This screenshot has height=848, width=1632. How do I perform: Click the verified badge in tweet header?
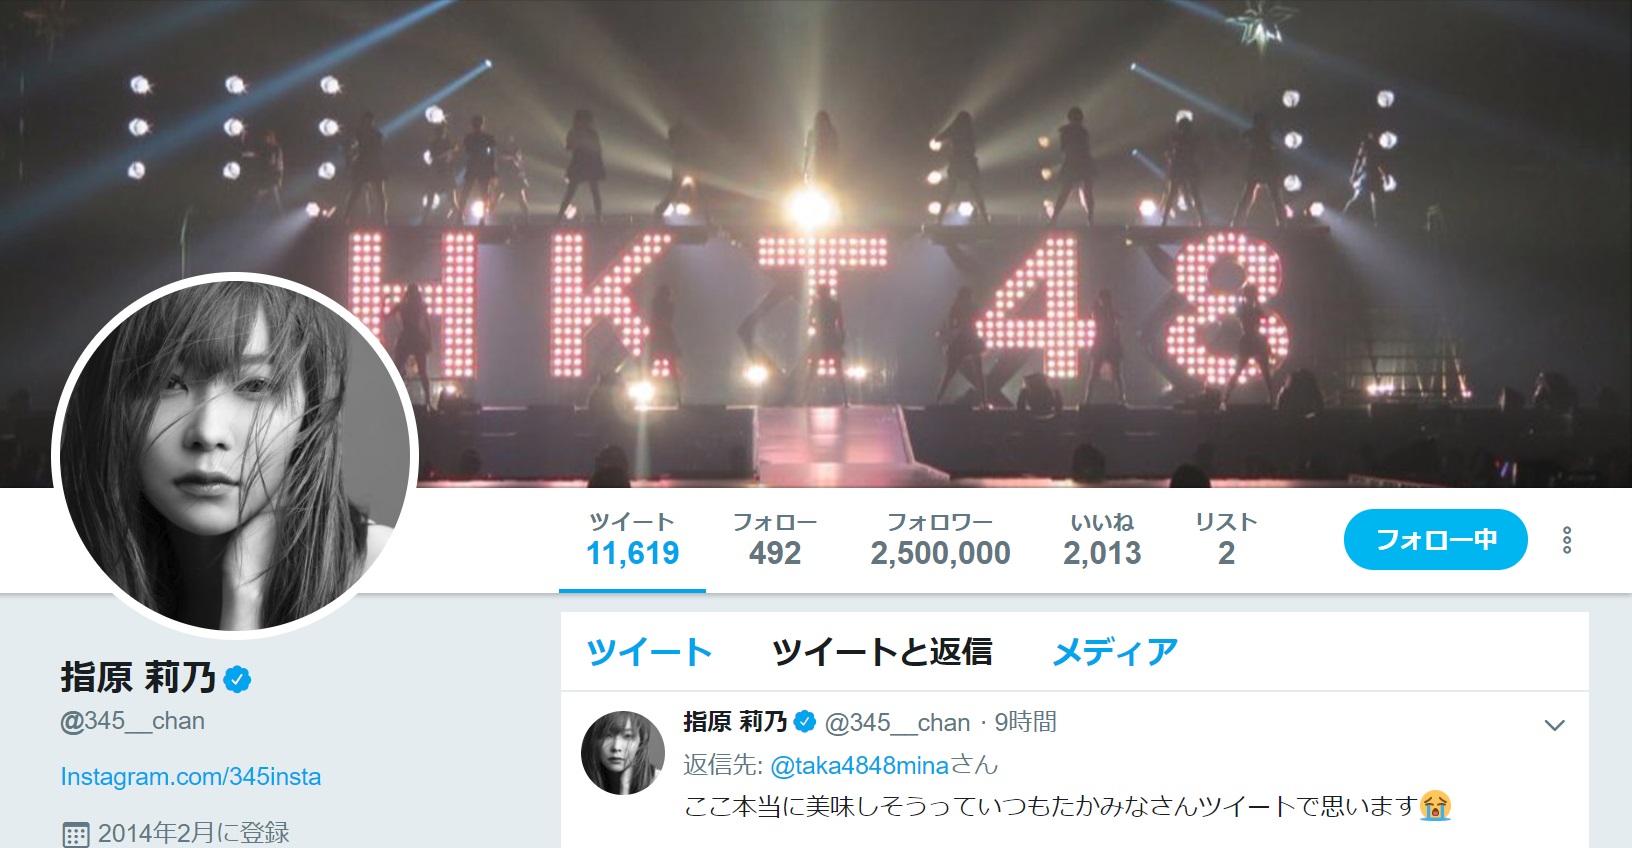(805, 721)
